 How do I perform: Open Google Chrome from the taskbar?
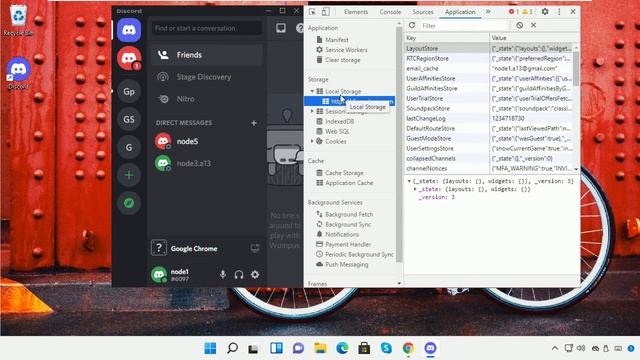[x=408, y=348]
